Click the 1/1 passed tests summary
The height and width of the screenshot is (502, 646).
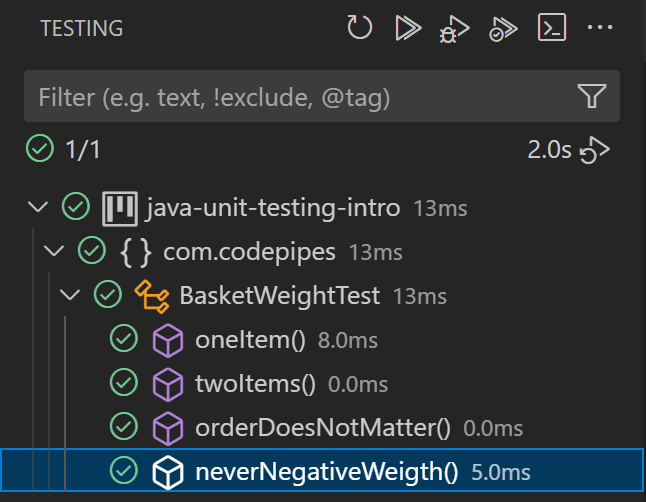click(x=82, y=149)
